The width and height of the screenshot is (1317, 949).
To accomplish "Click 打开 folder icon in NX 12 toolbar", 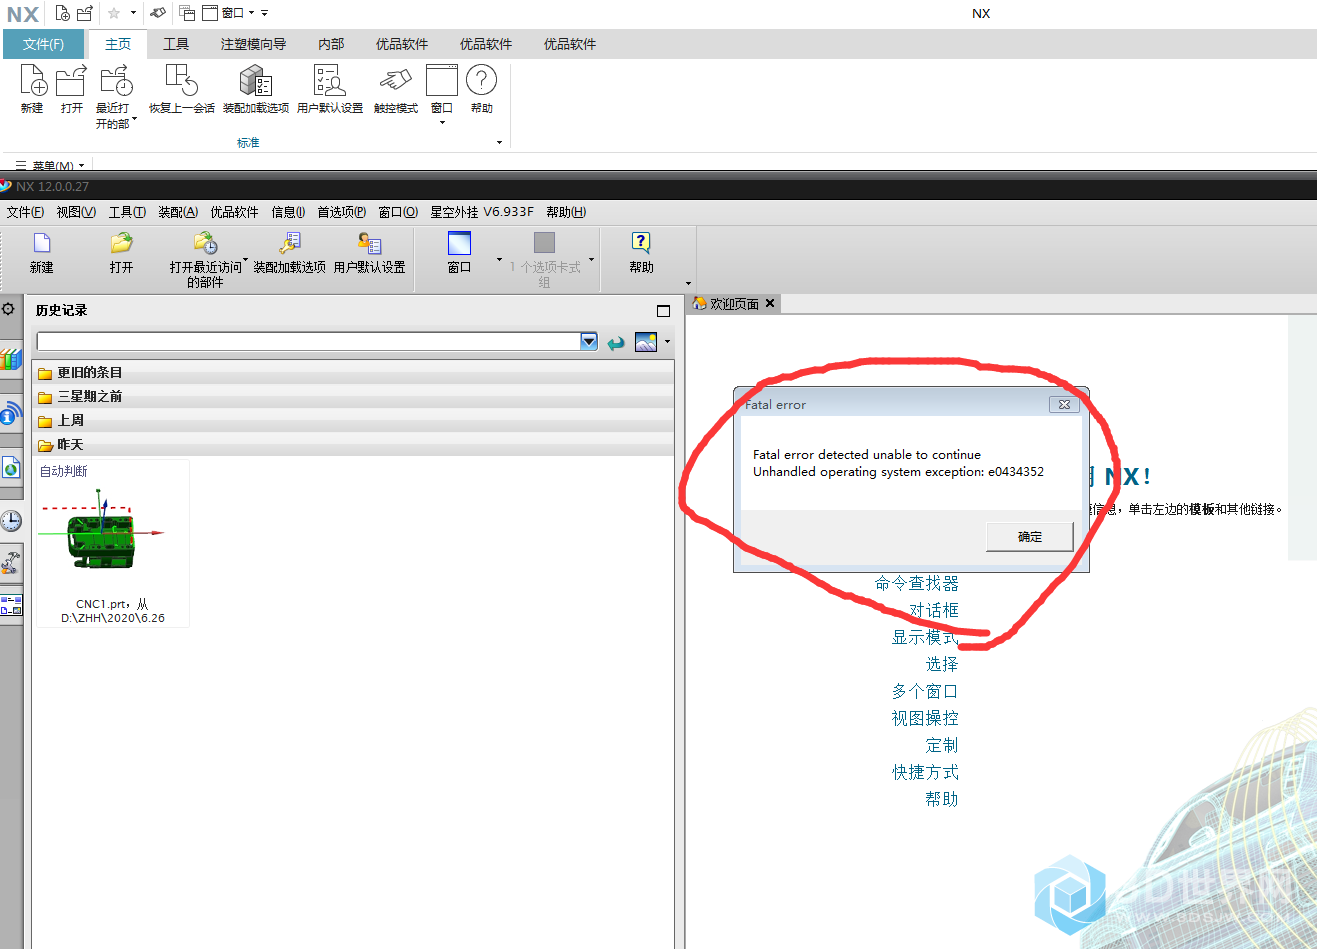I will click(x=122, y=243).
